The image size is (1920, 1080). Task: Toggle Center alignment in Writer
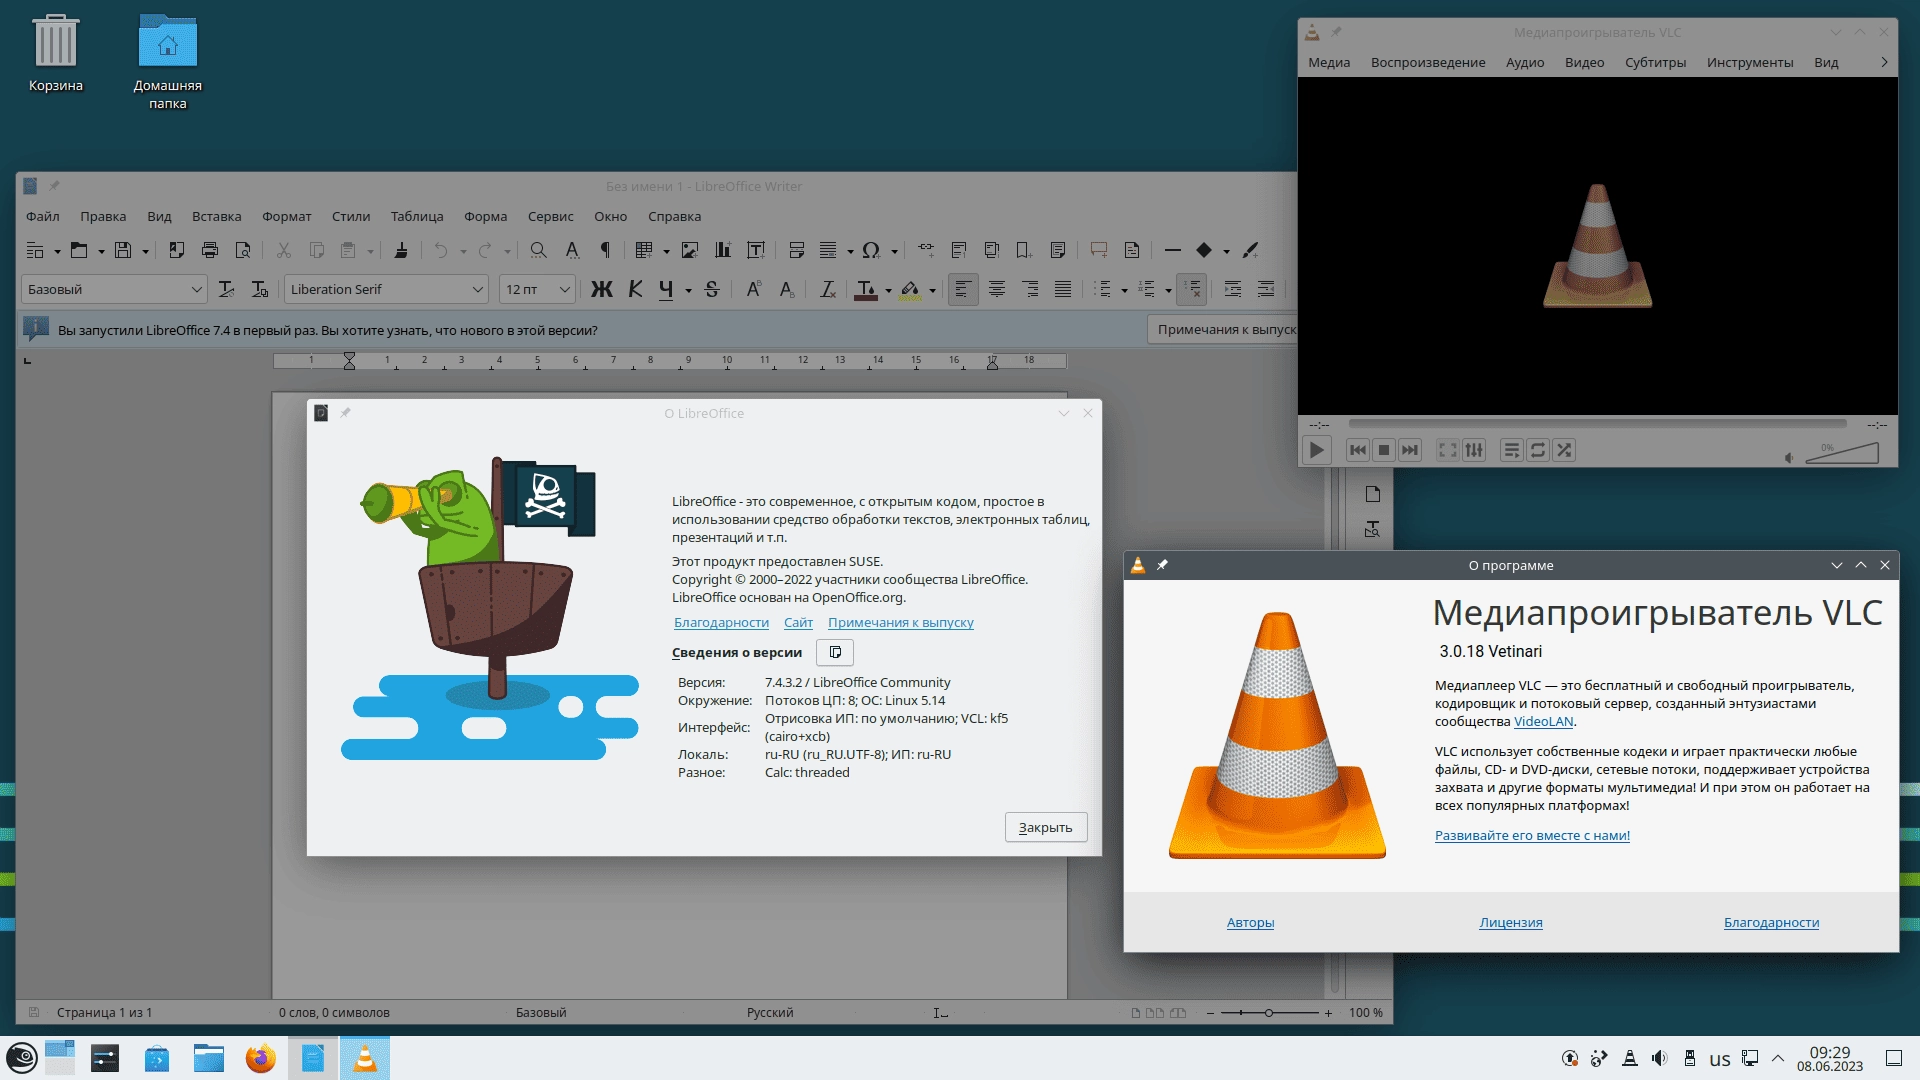[997, 289]
